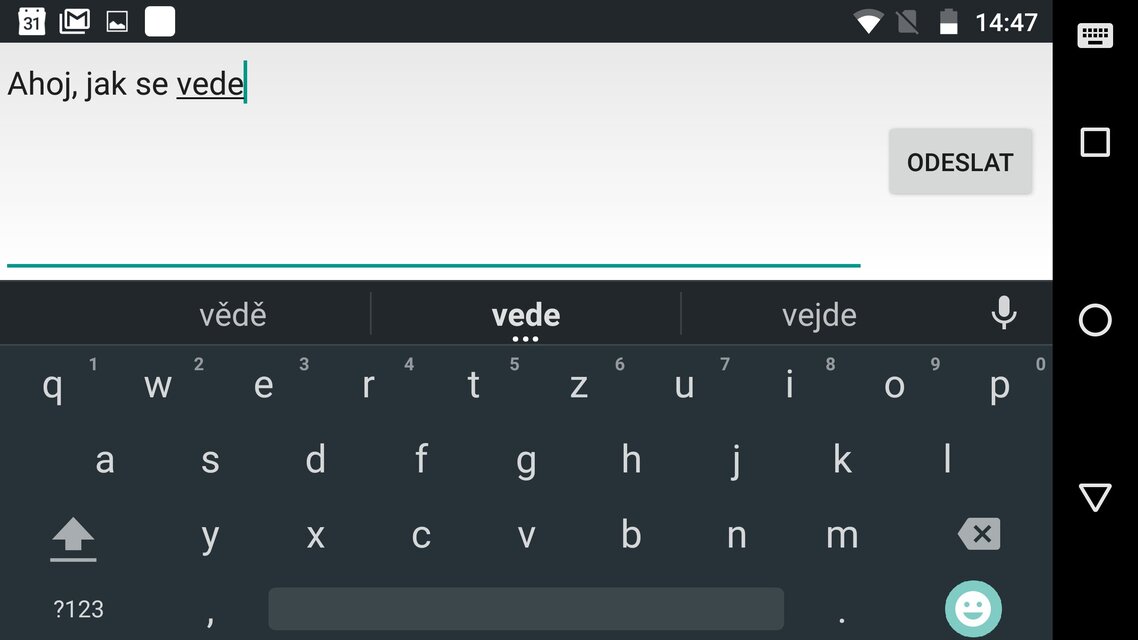This screenshot has width=1138, height=640.
Task: Tap the period key
Action: point(842,609)
